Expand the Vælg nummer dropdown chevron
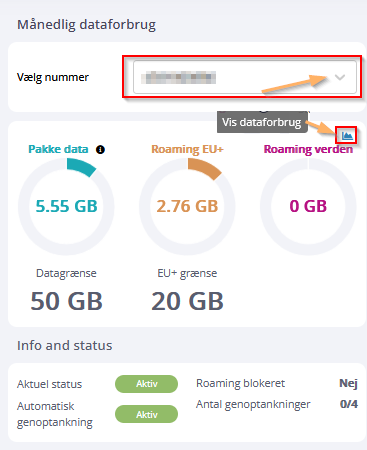This screenshot has width=367, height=450. (340, 77)
